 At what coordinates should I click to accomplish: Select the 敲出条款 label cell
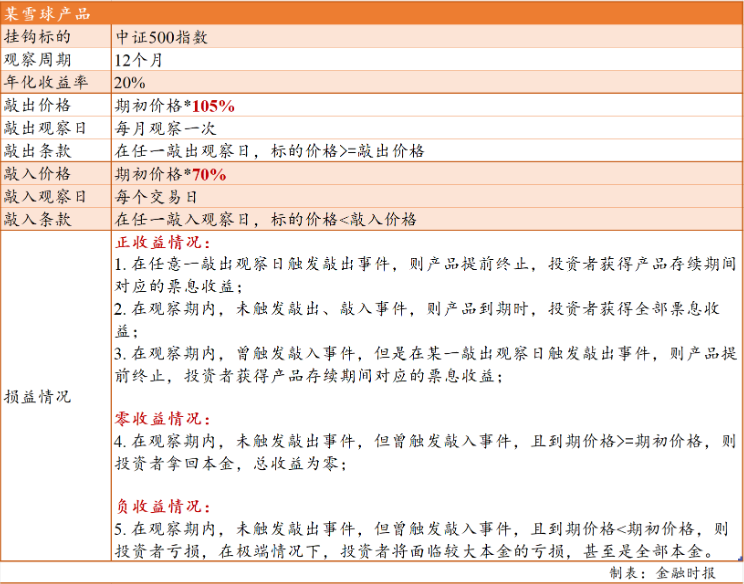coord(56,150)
